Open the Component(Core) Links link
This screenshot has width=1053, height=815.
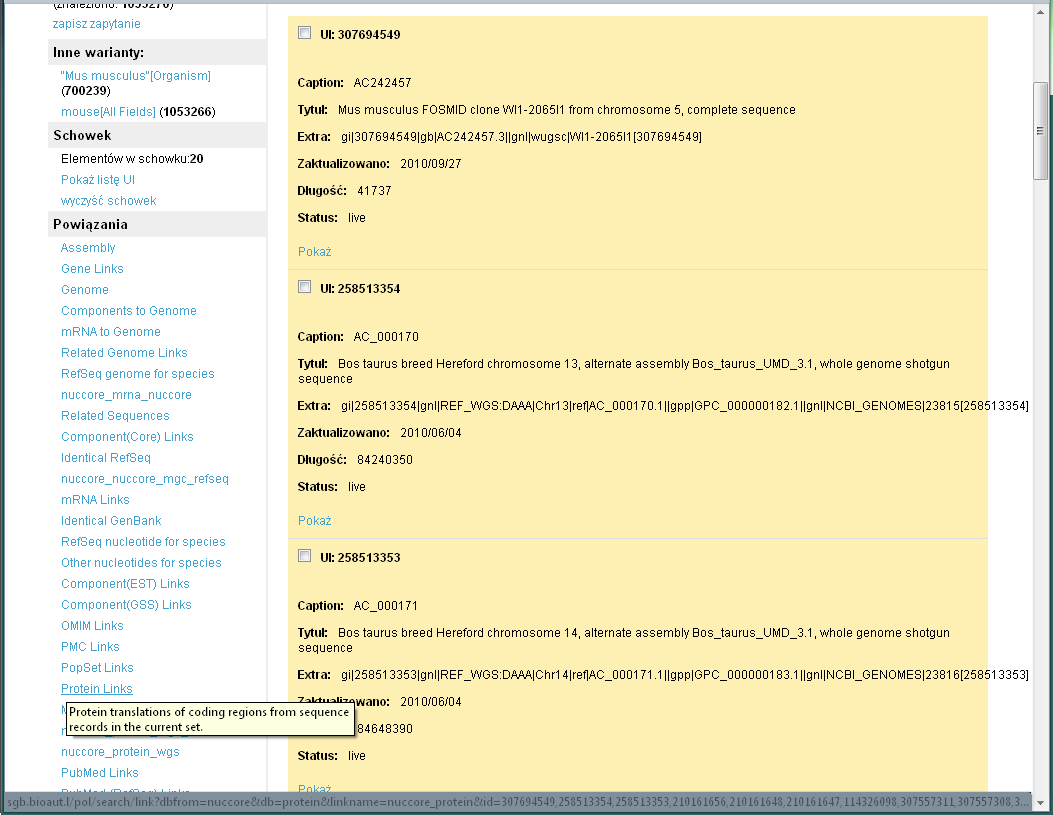[127, 436]
